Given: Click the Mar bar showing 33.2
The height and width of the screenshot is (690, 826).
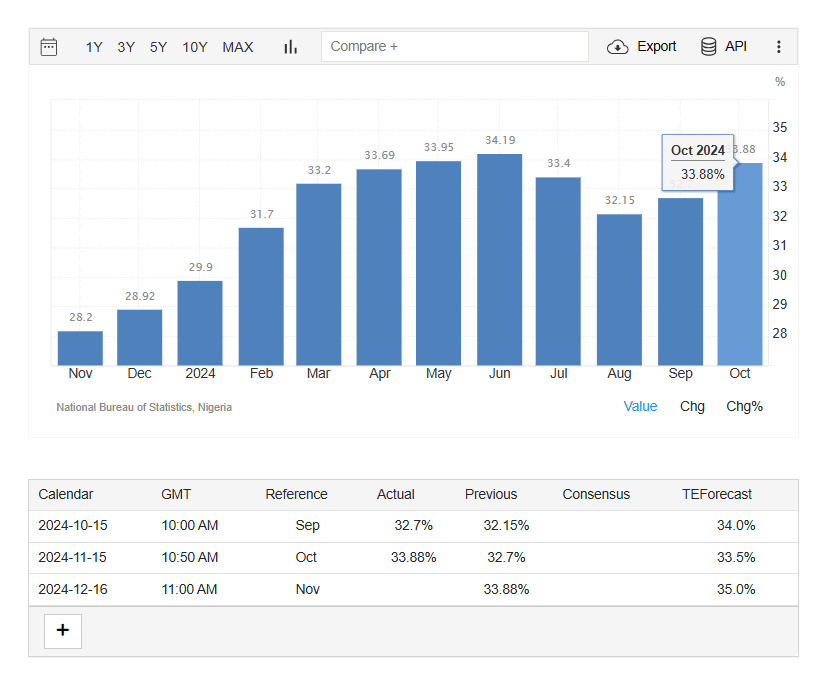Looking at the screenshot, I should (x=319, y=274).
